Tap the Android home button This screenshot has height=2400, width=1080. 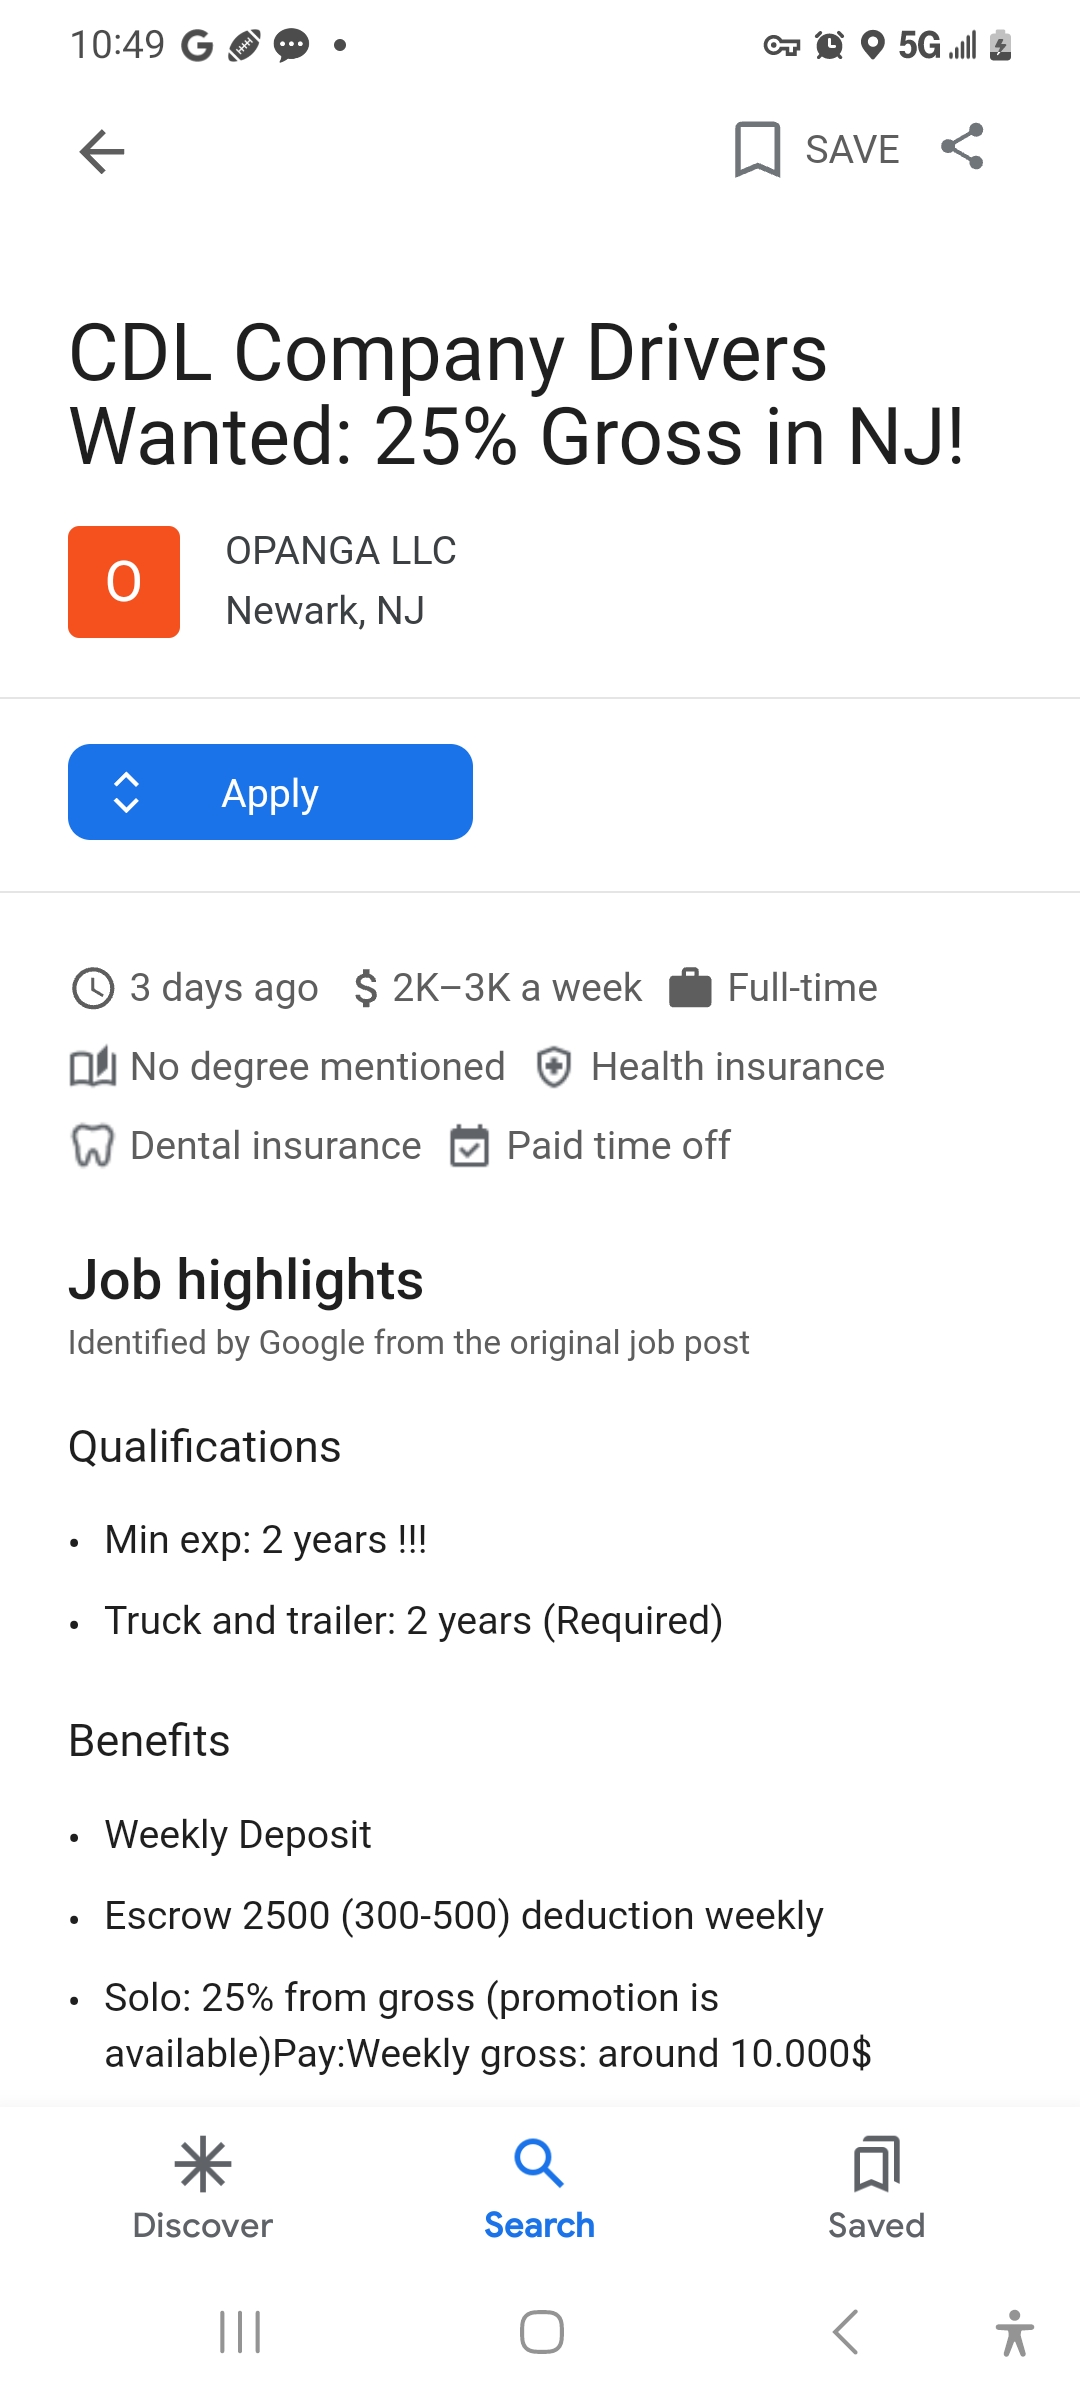click(x=541, y=2332)
